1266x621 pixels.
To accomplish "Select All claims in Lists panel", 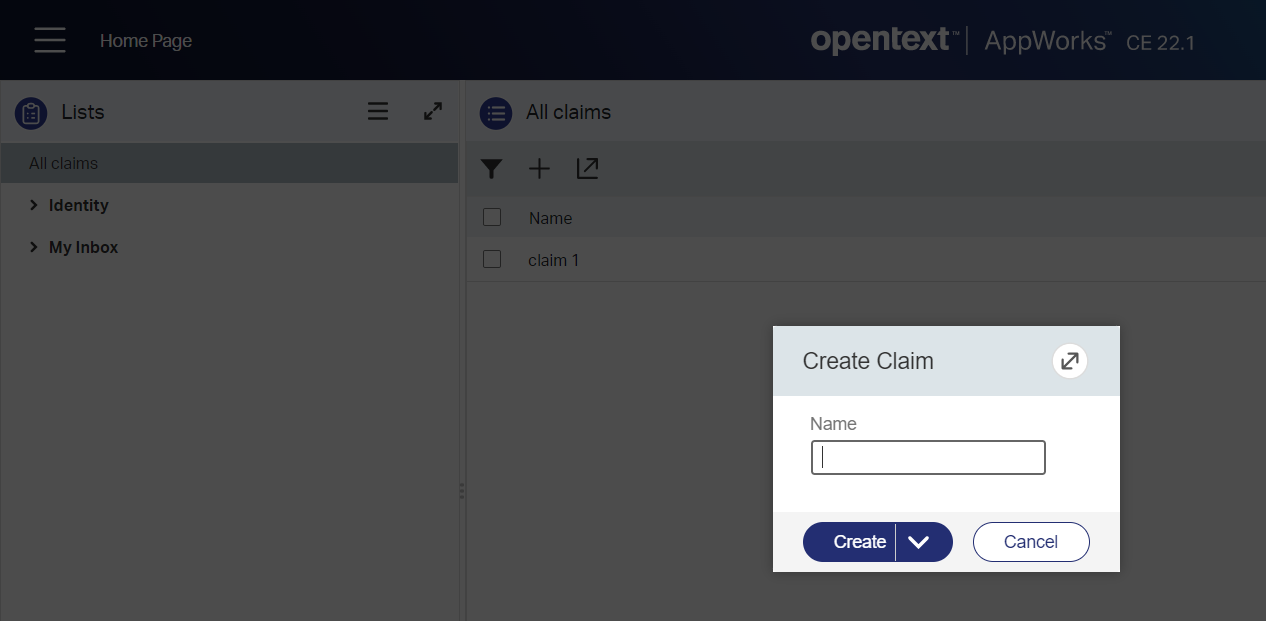I will [64, 163].
